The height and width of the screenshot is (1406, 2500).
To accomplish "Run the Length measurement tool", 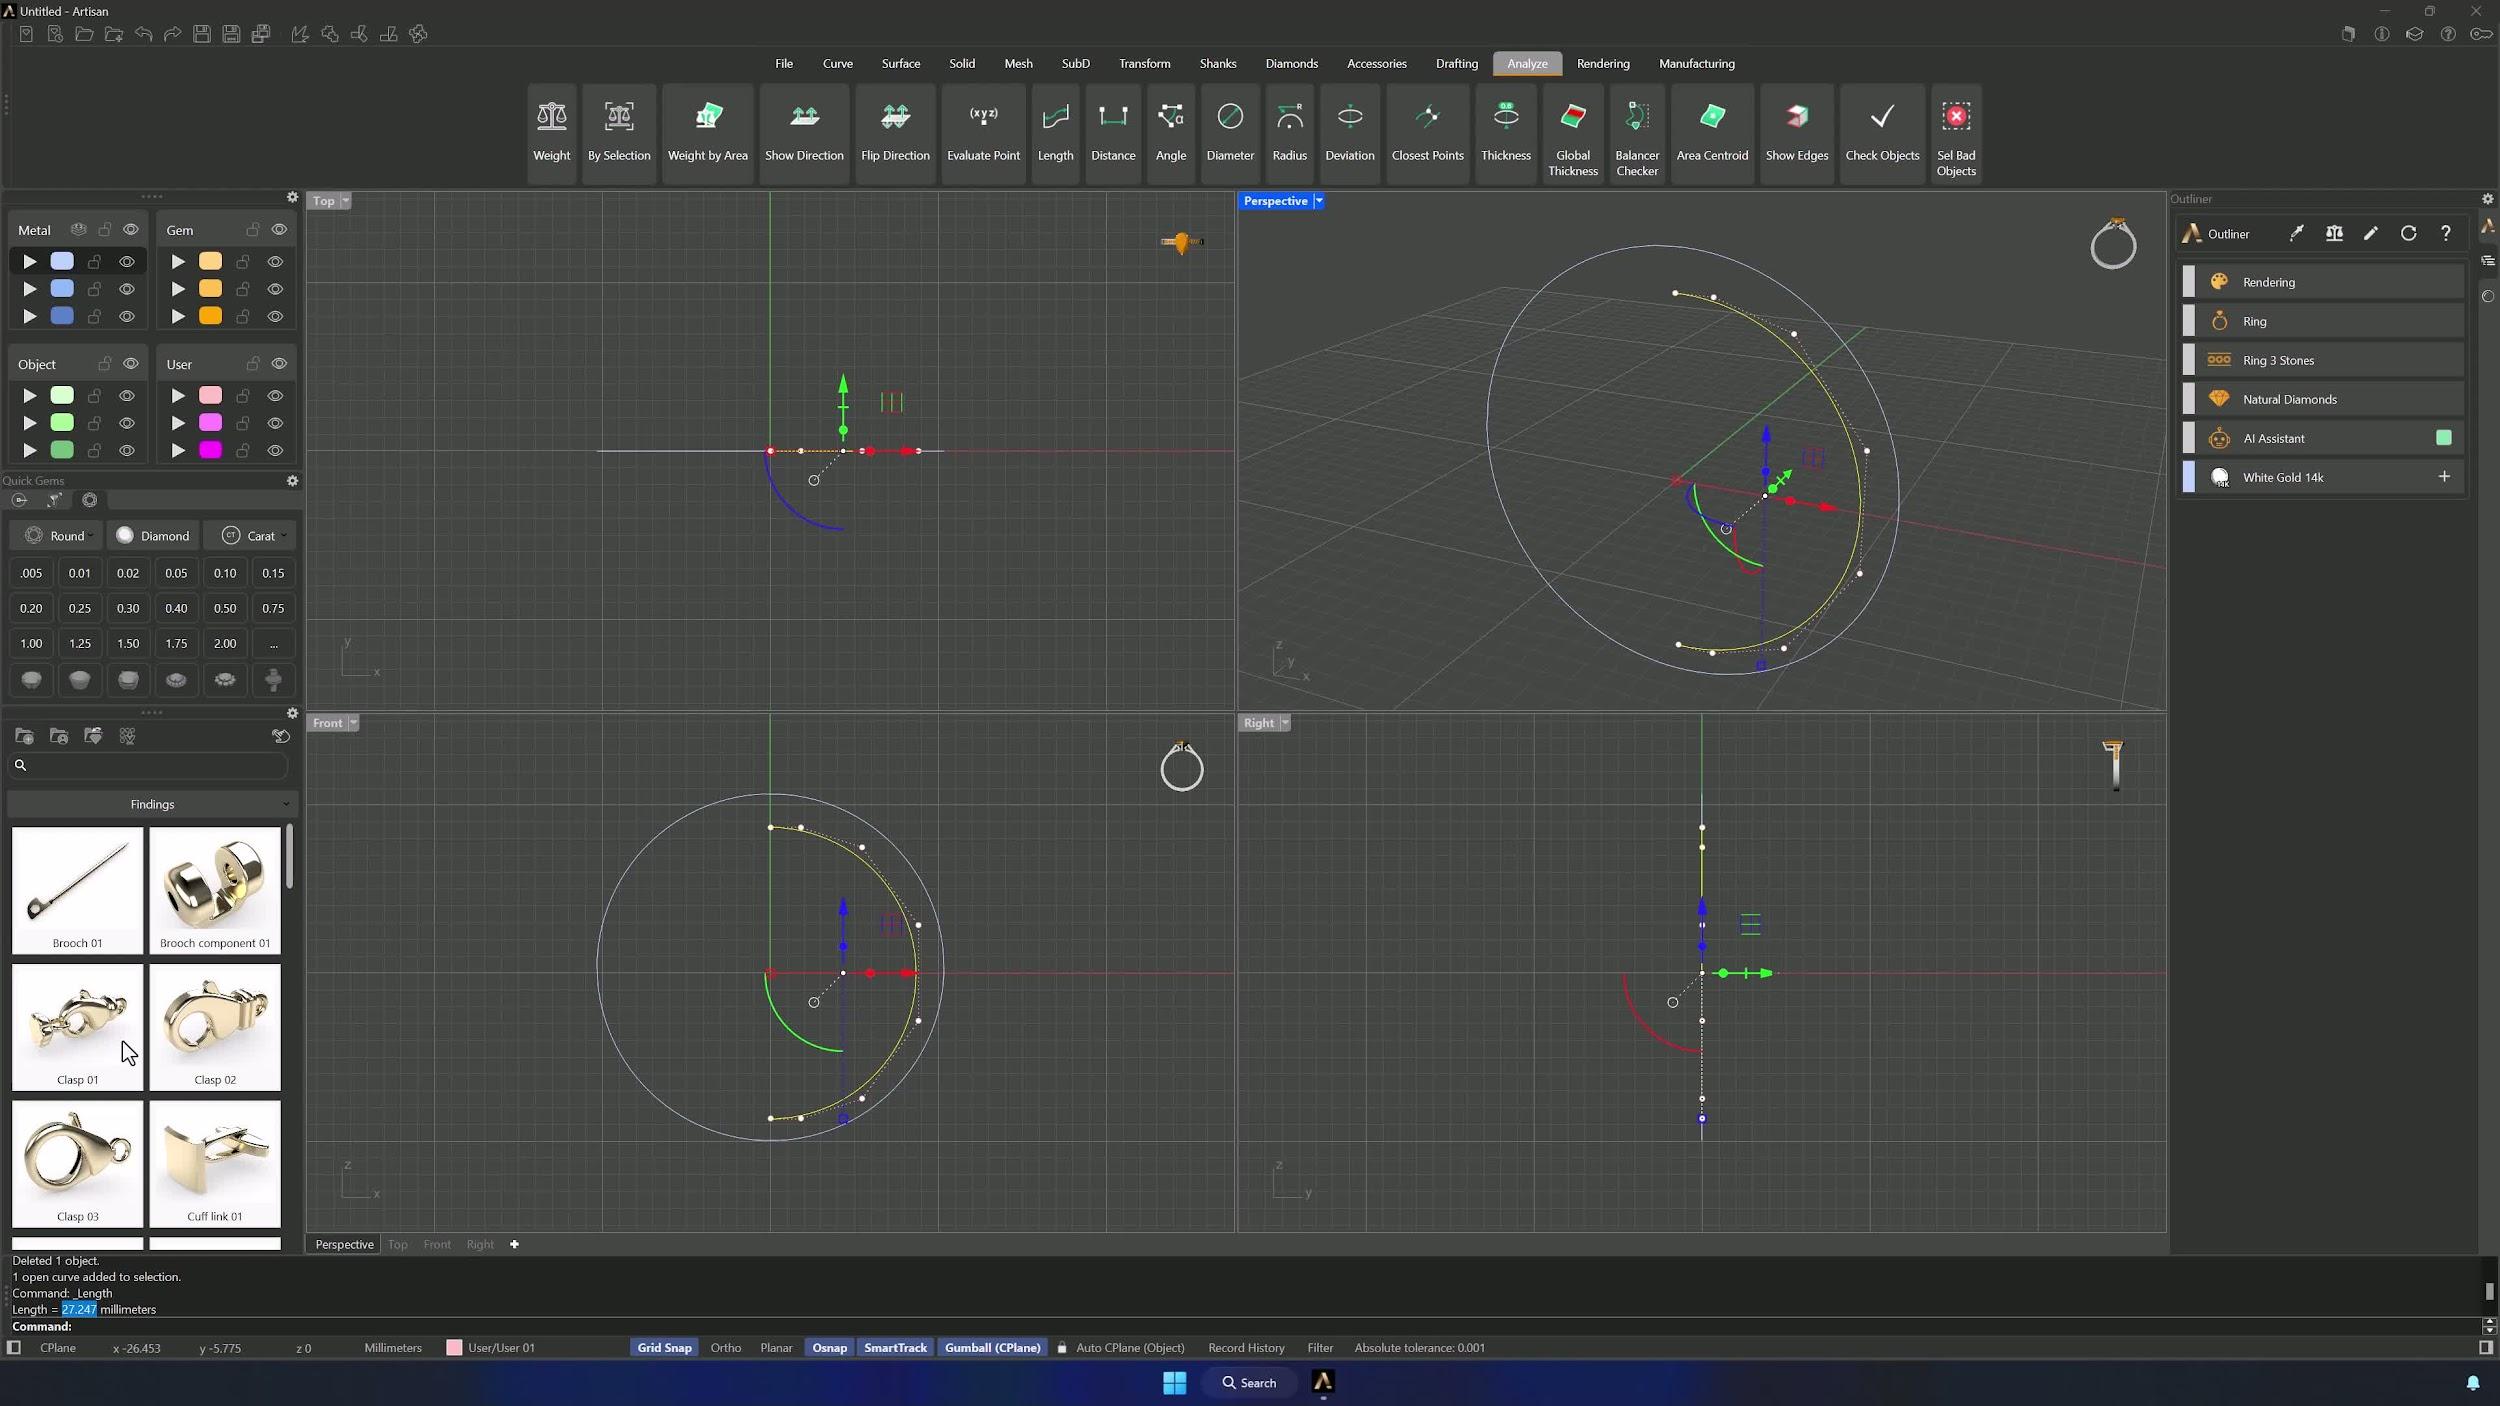I will click(x=1055, y=132).
